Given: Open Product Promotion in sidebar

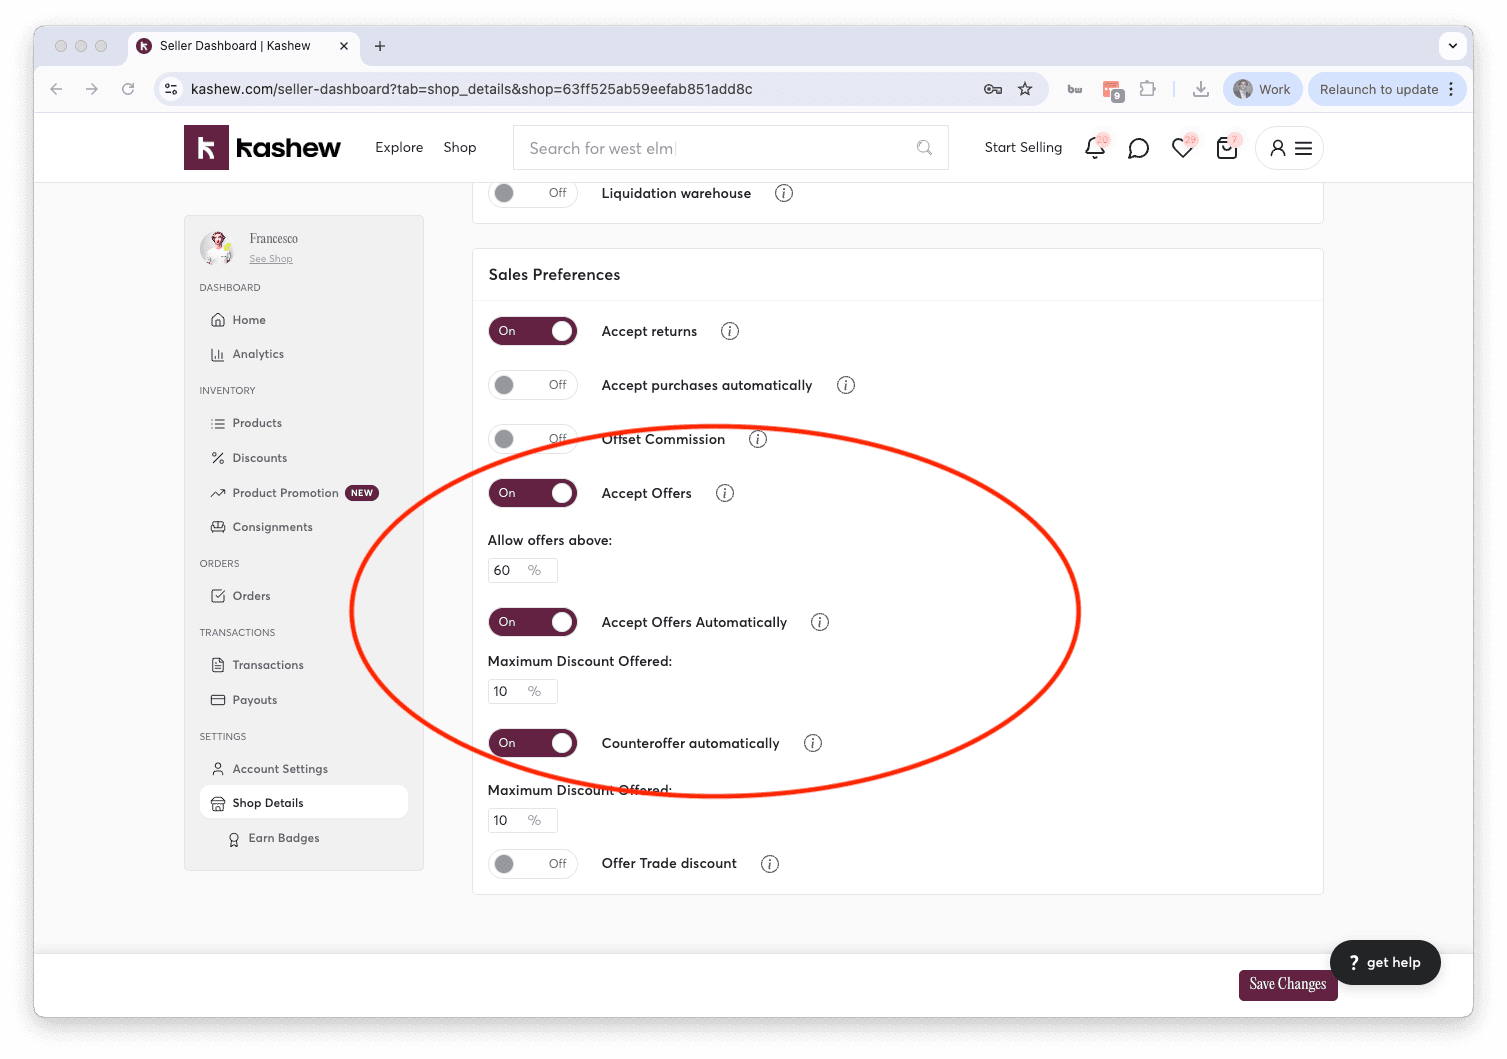Looking at the screenshot, I should coord(294,493).
